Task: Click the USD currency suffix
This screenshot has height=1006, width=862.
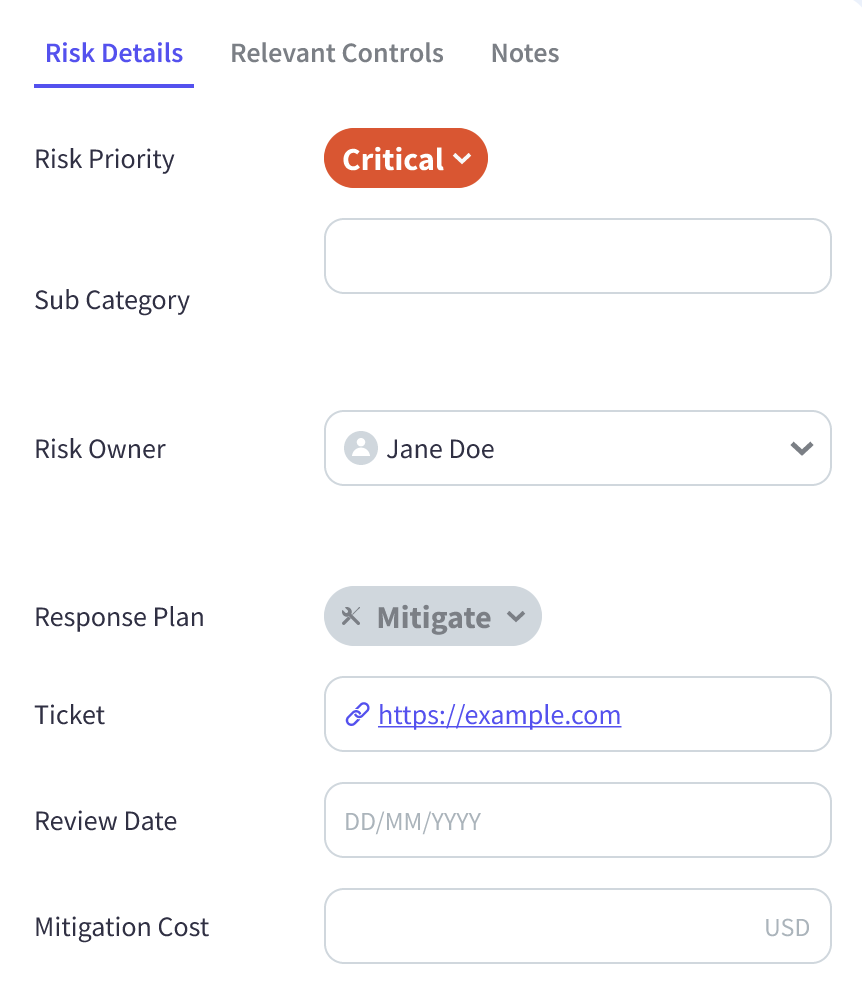Action: tap(787, 927)
